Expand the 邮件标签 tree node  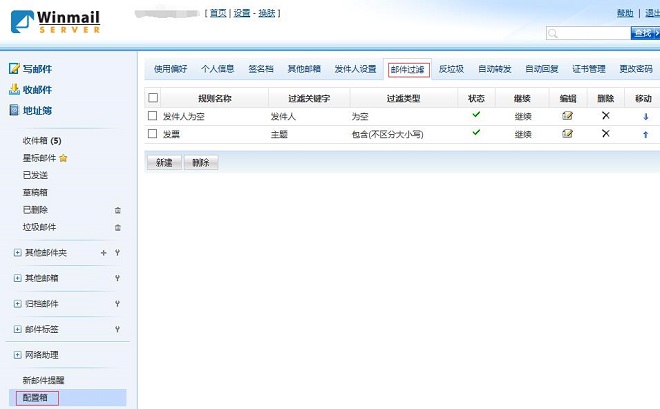pos(17,329)
